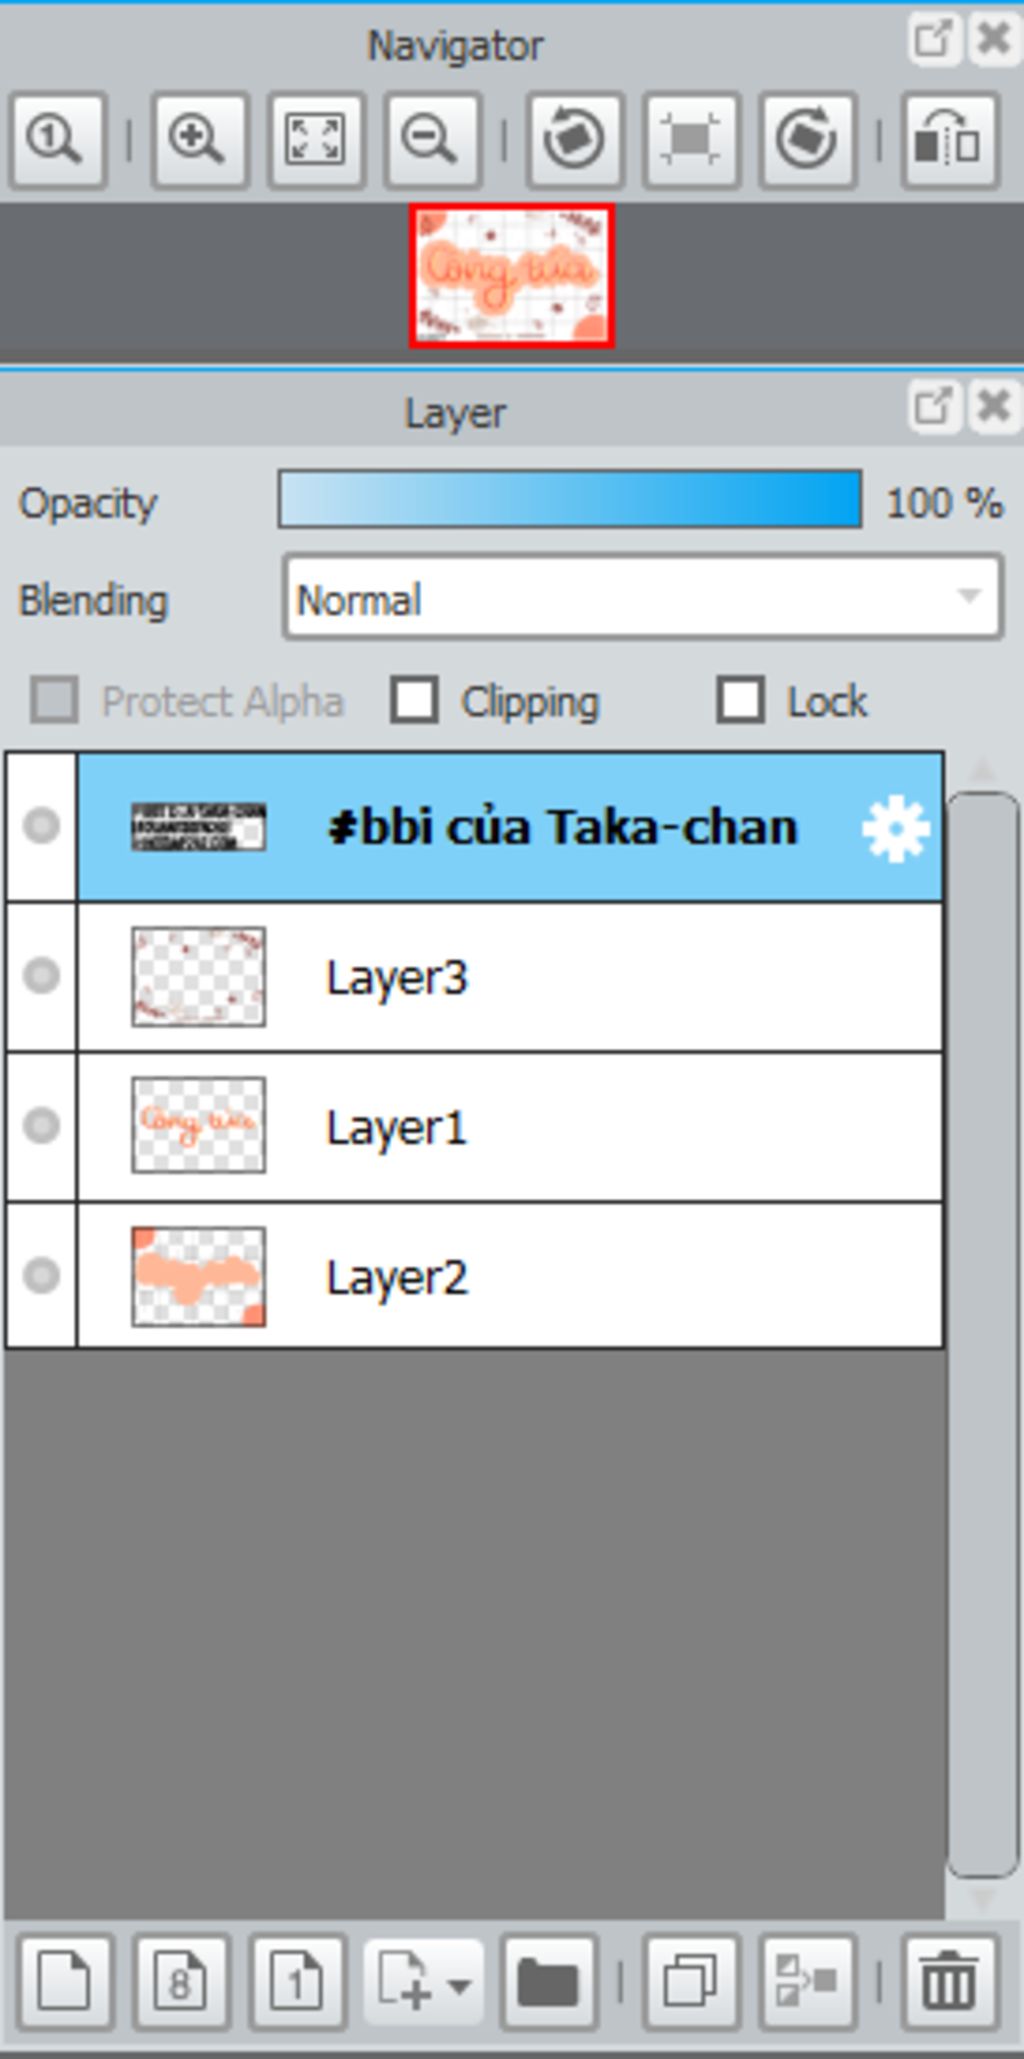This screenshot has width=1024, height=2059.
Task: Toggle visibility of Layer3
Action: 41,976
